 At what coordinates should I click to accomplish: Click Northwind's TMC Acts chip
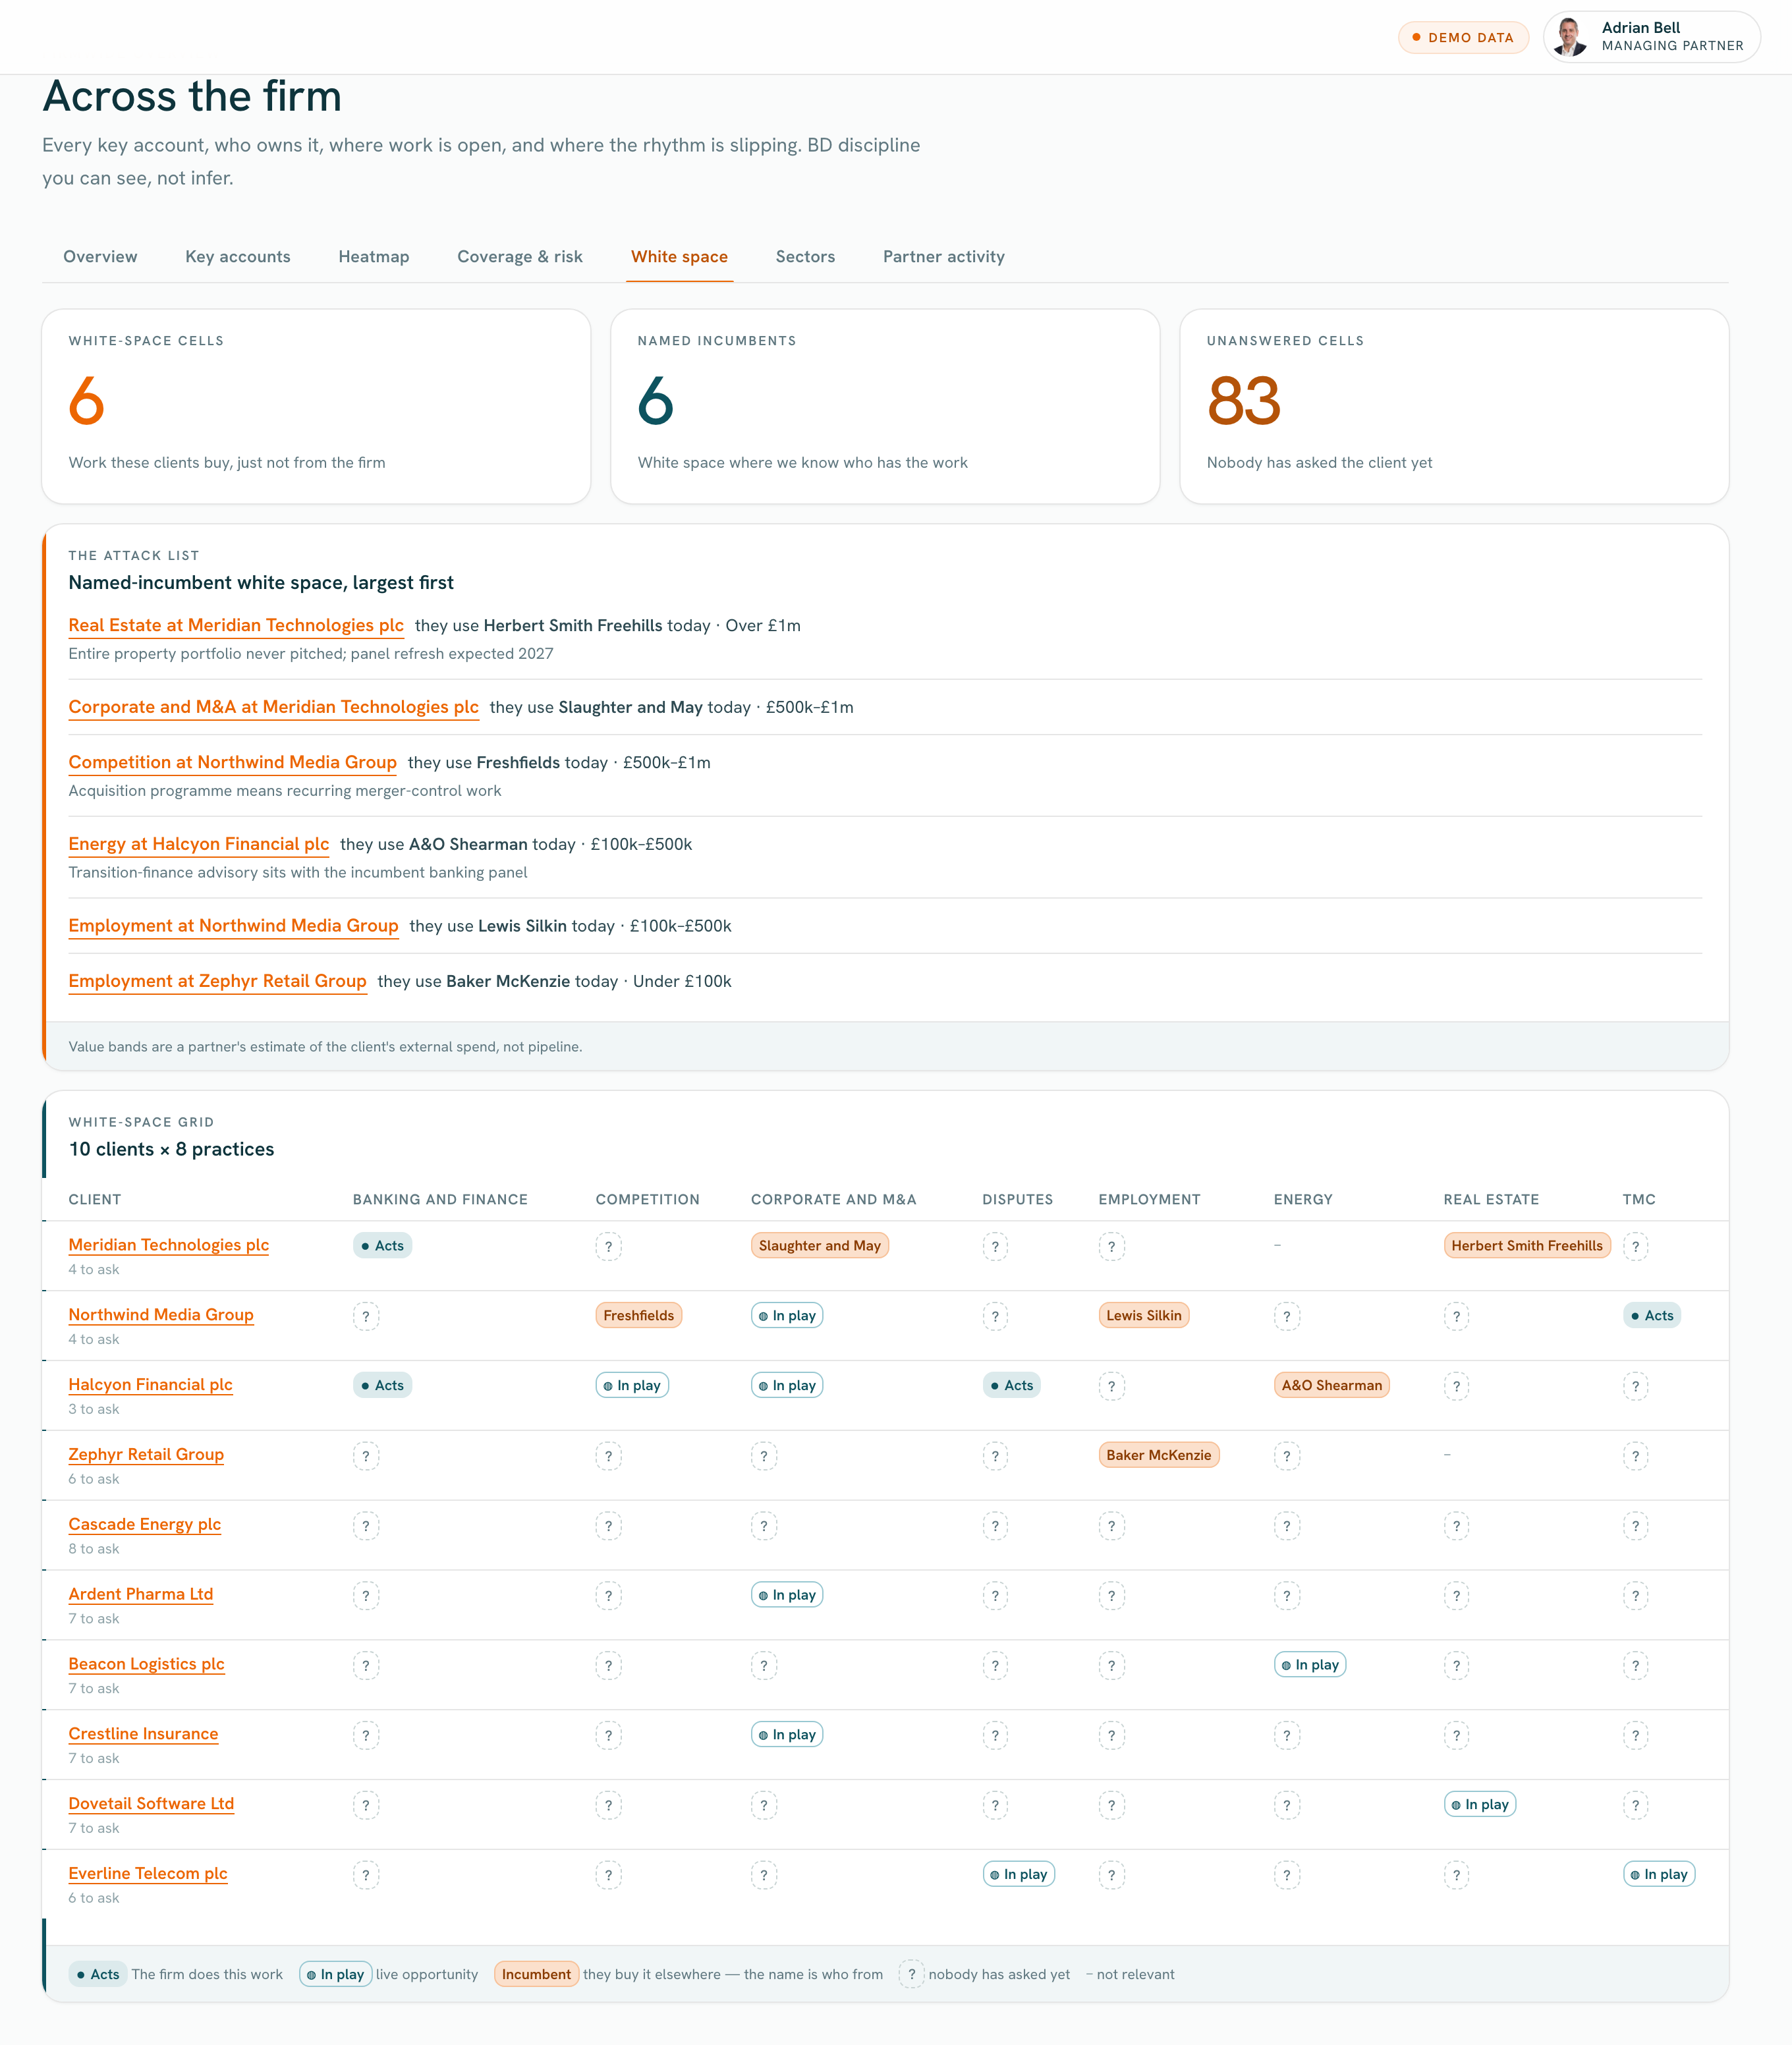1652,1316
